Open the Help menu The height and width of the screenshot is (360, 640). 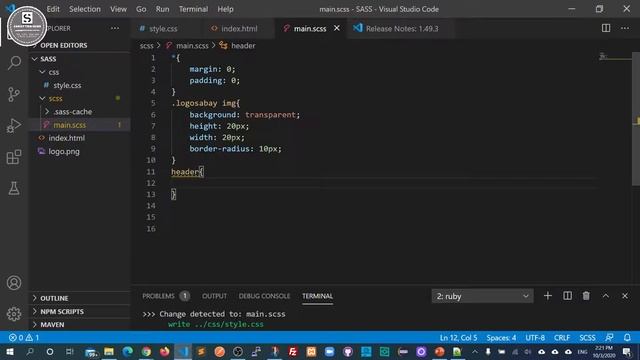[x=225, y=9]
